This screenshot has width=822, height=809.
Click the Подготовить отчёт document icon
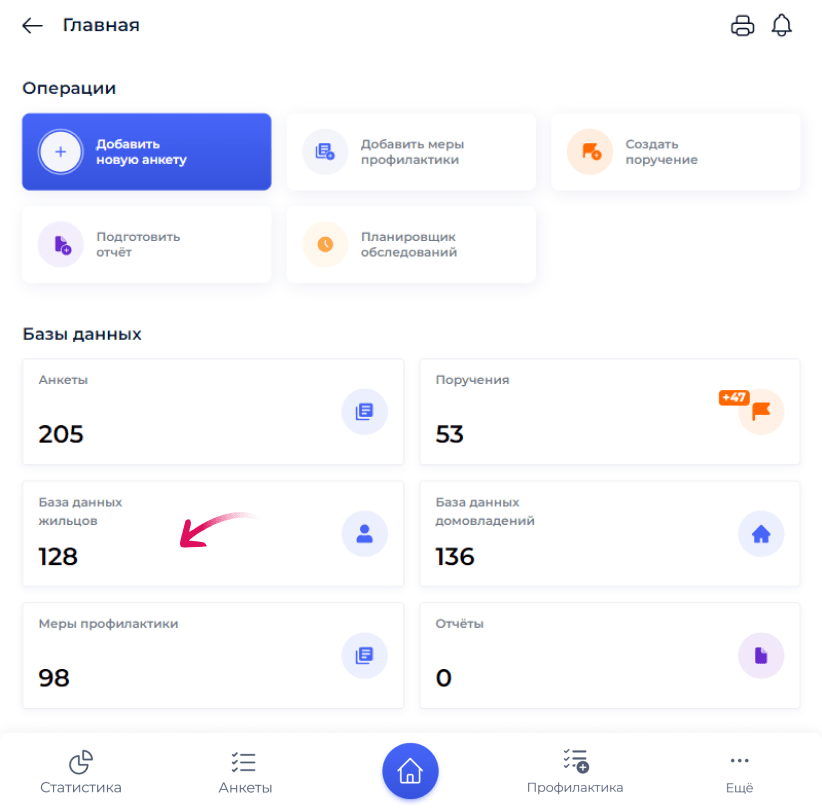[61, 245]
